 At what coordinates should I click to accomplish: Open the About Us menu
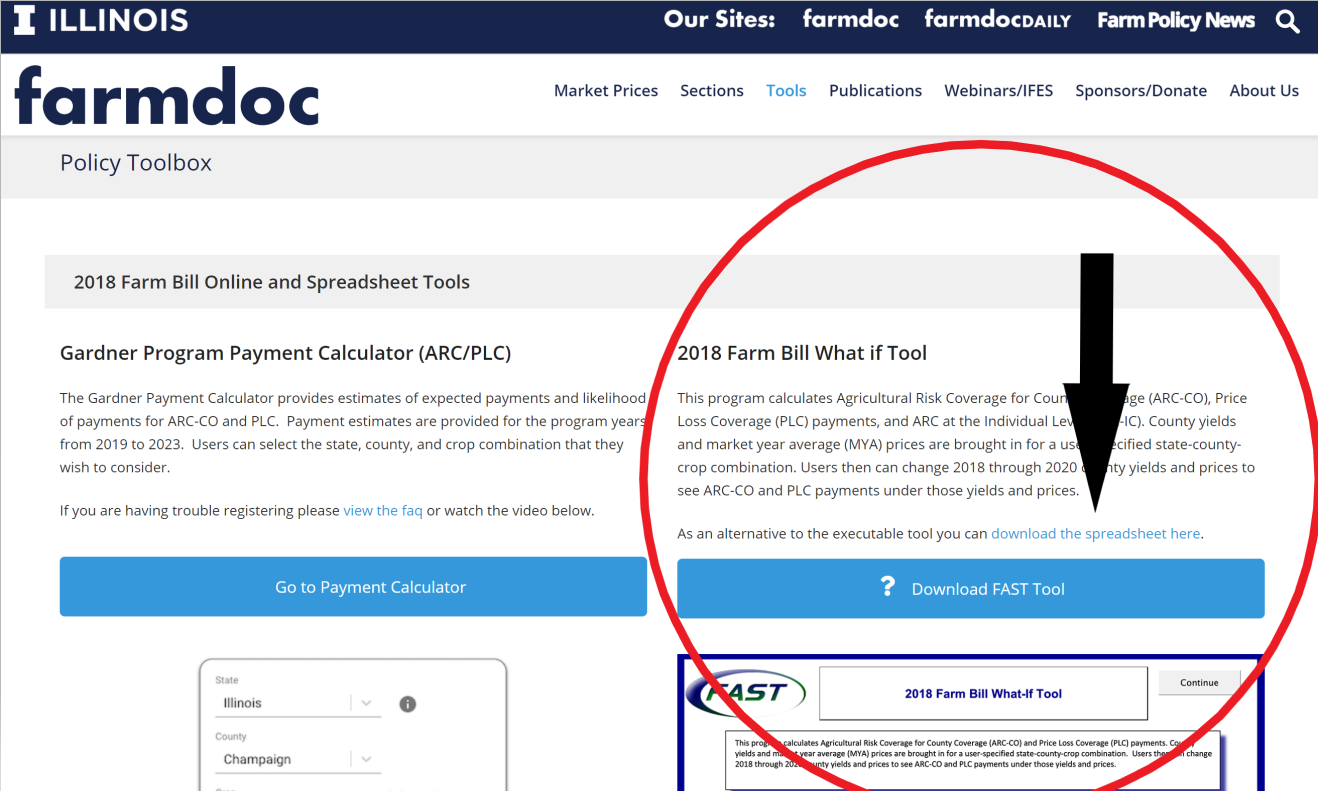[x=1264, y=91]
